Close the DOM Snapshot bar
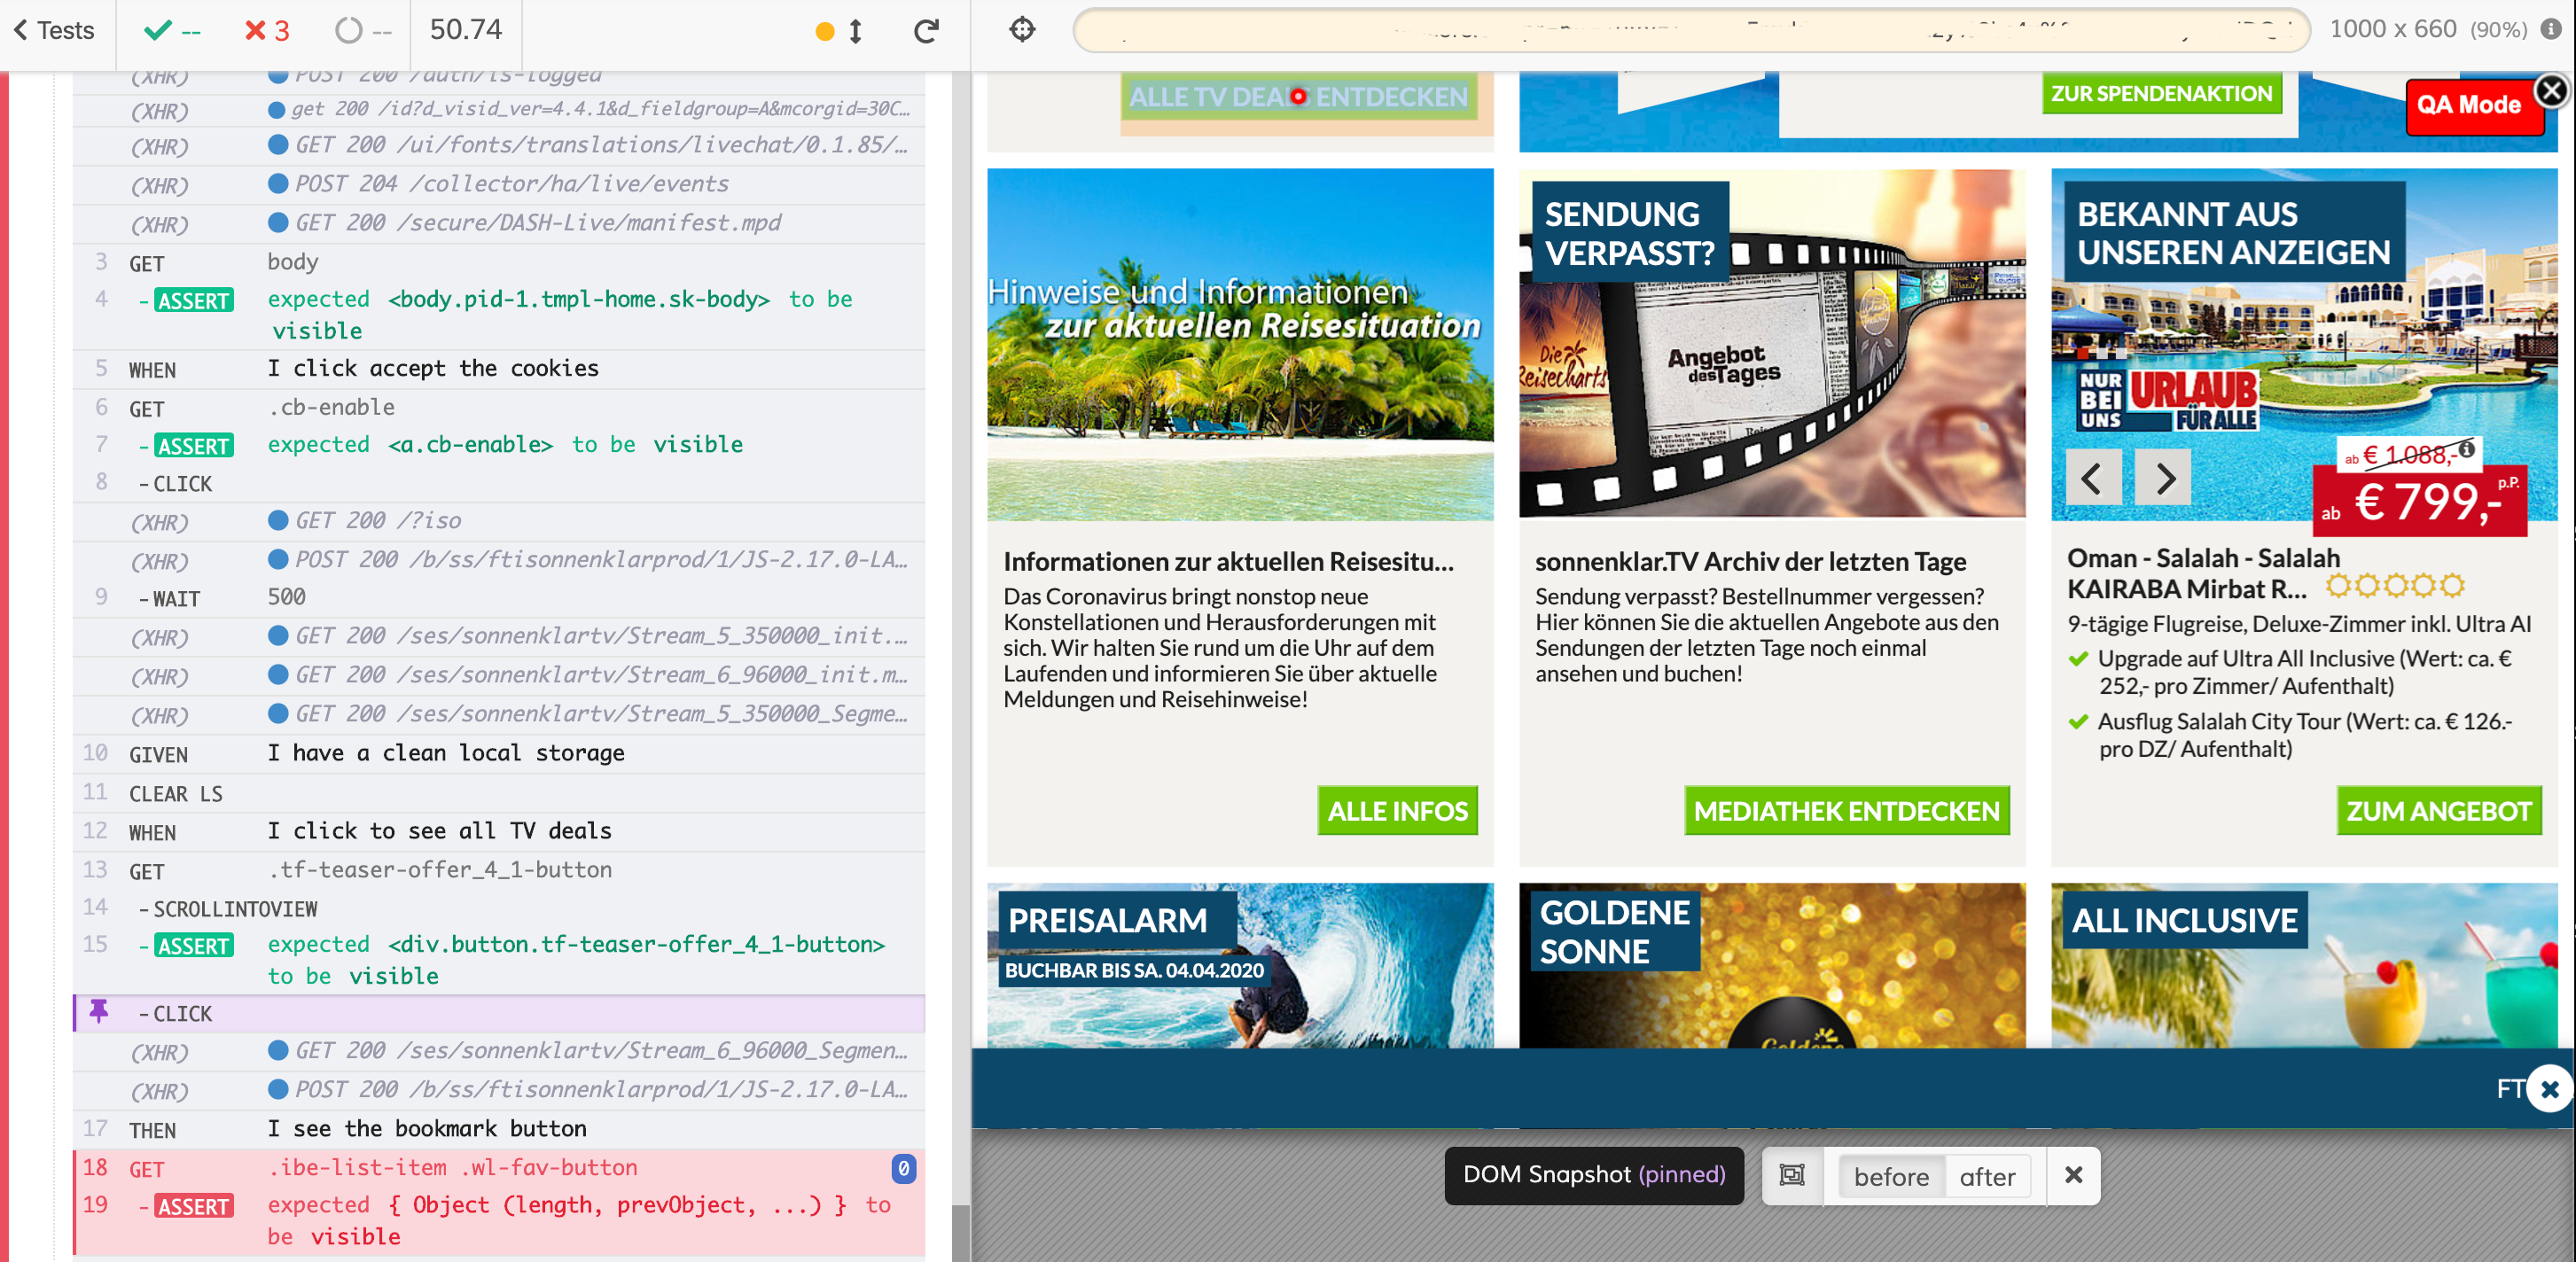 tap(2073, 1175)
